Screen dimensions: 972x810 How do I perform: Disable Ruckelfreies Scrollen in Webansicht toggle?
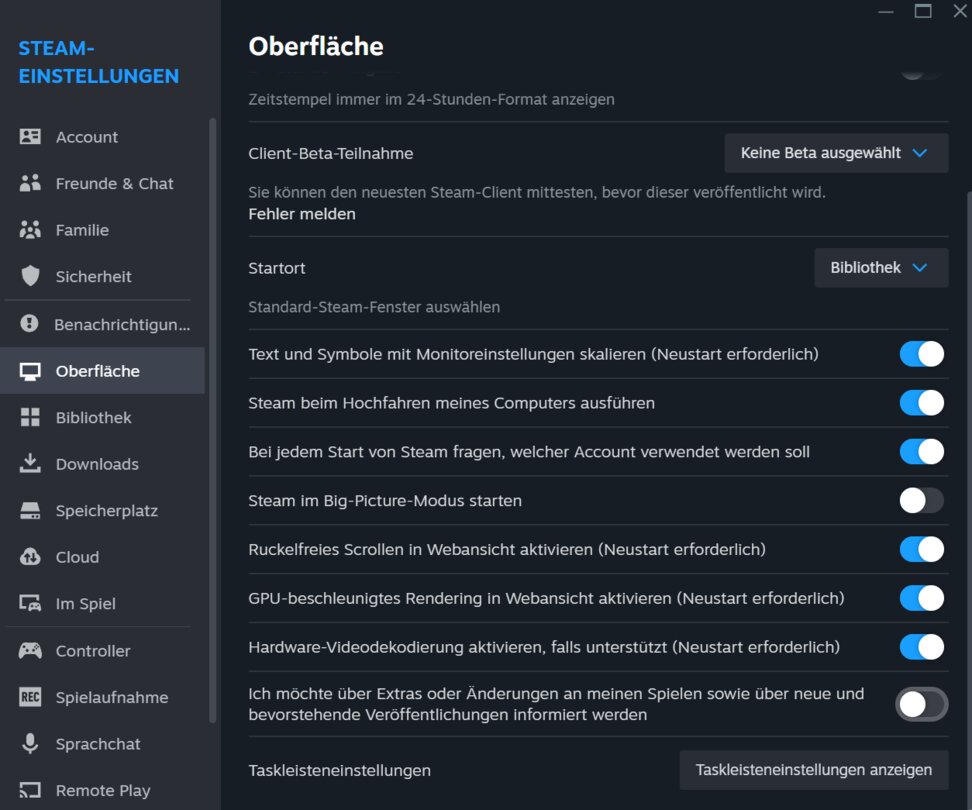click(x=921, y=549)
